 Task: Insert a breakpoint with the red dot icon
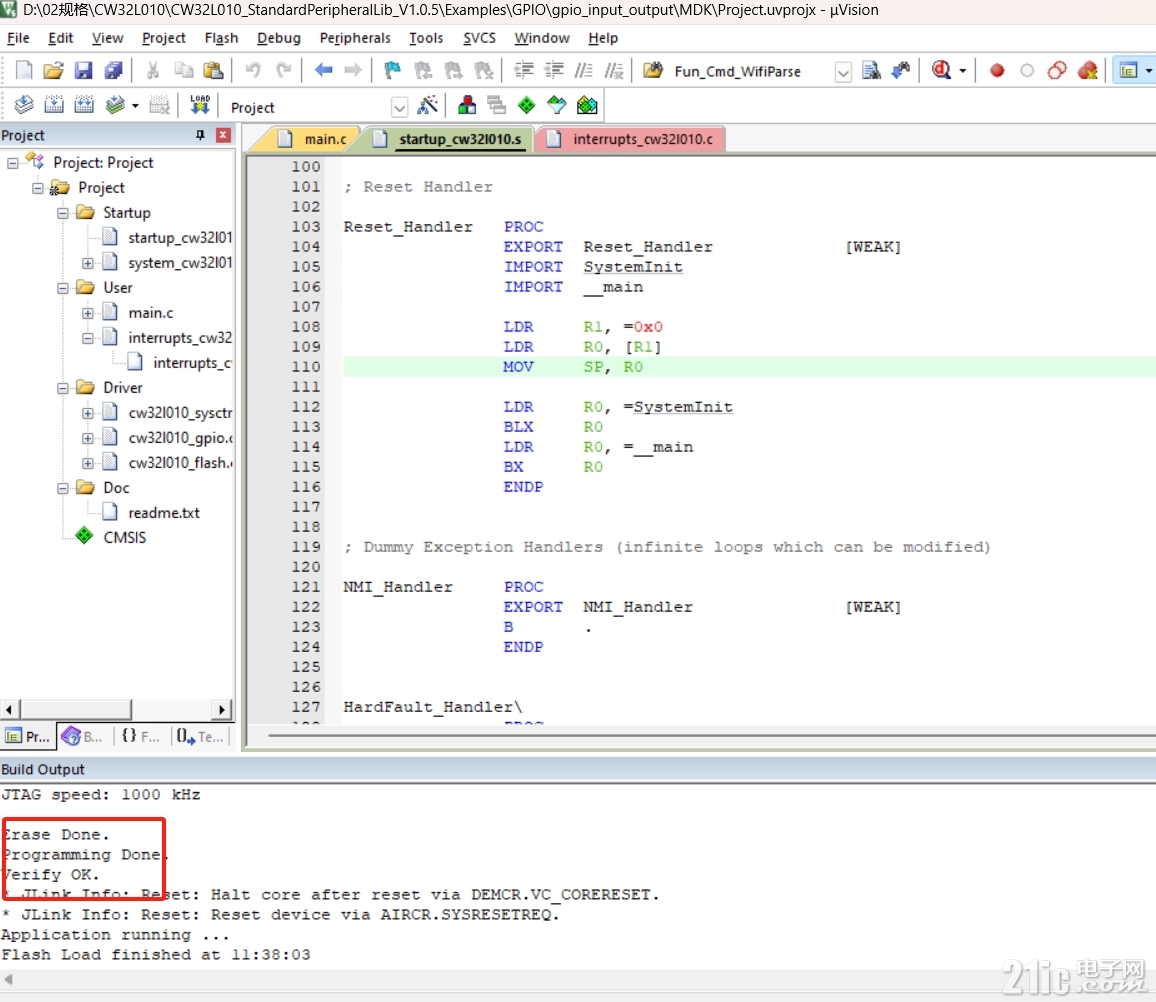coord(997,70)
